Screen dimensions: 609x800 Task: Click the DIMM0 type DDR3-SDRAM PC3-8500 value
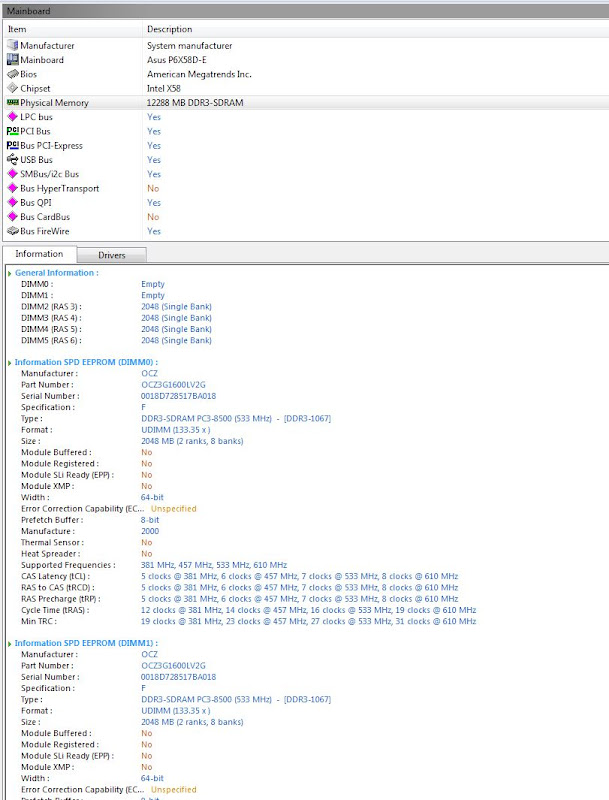236,418
